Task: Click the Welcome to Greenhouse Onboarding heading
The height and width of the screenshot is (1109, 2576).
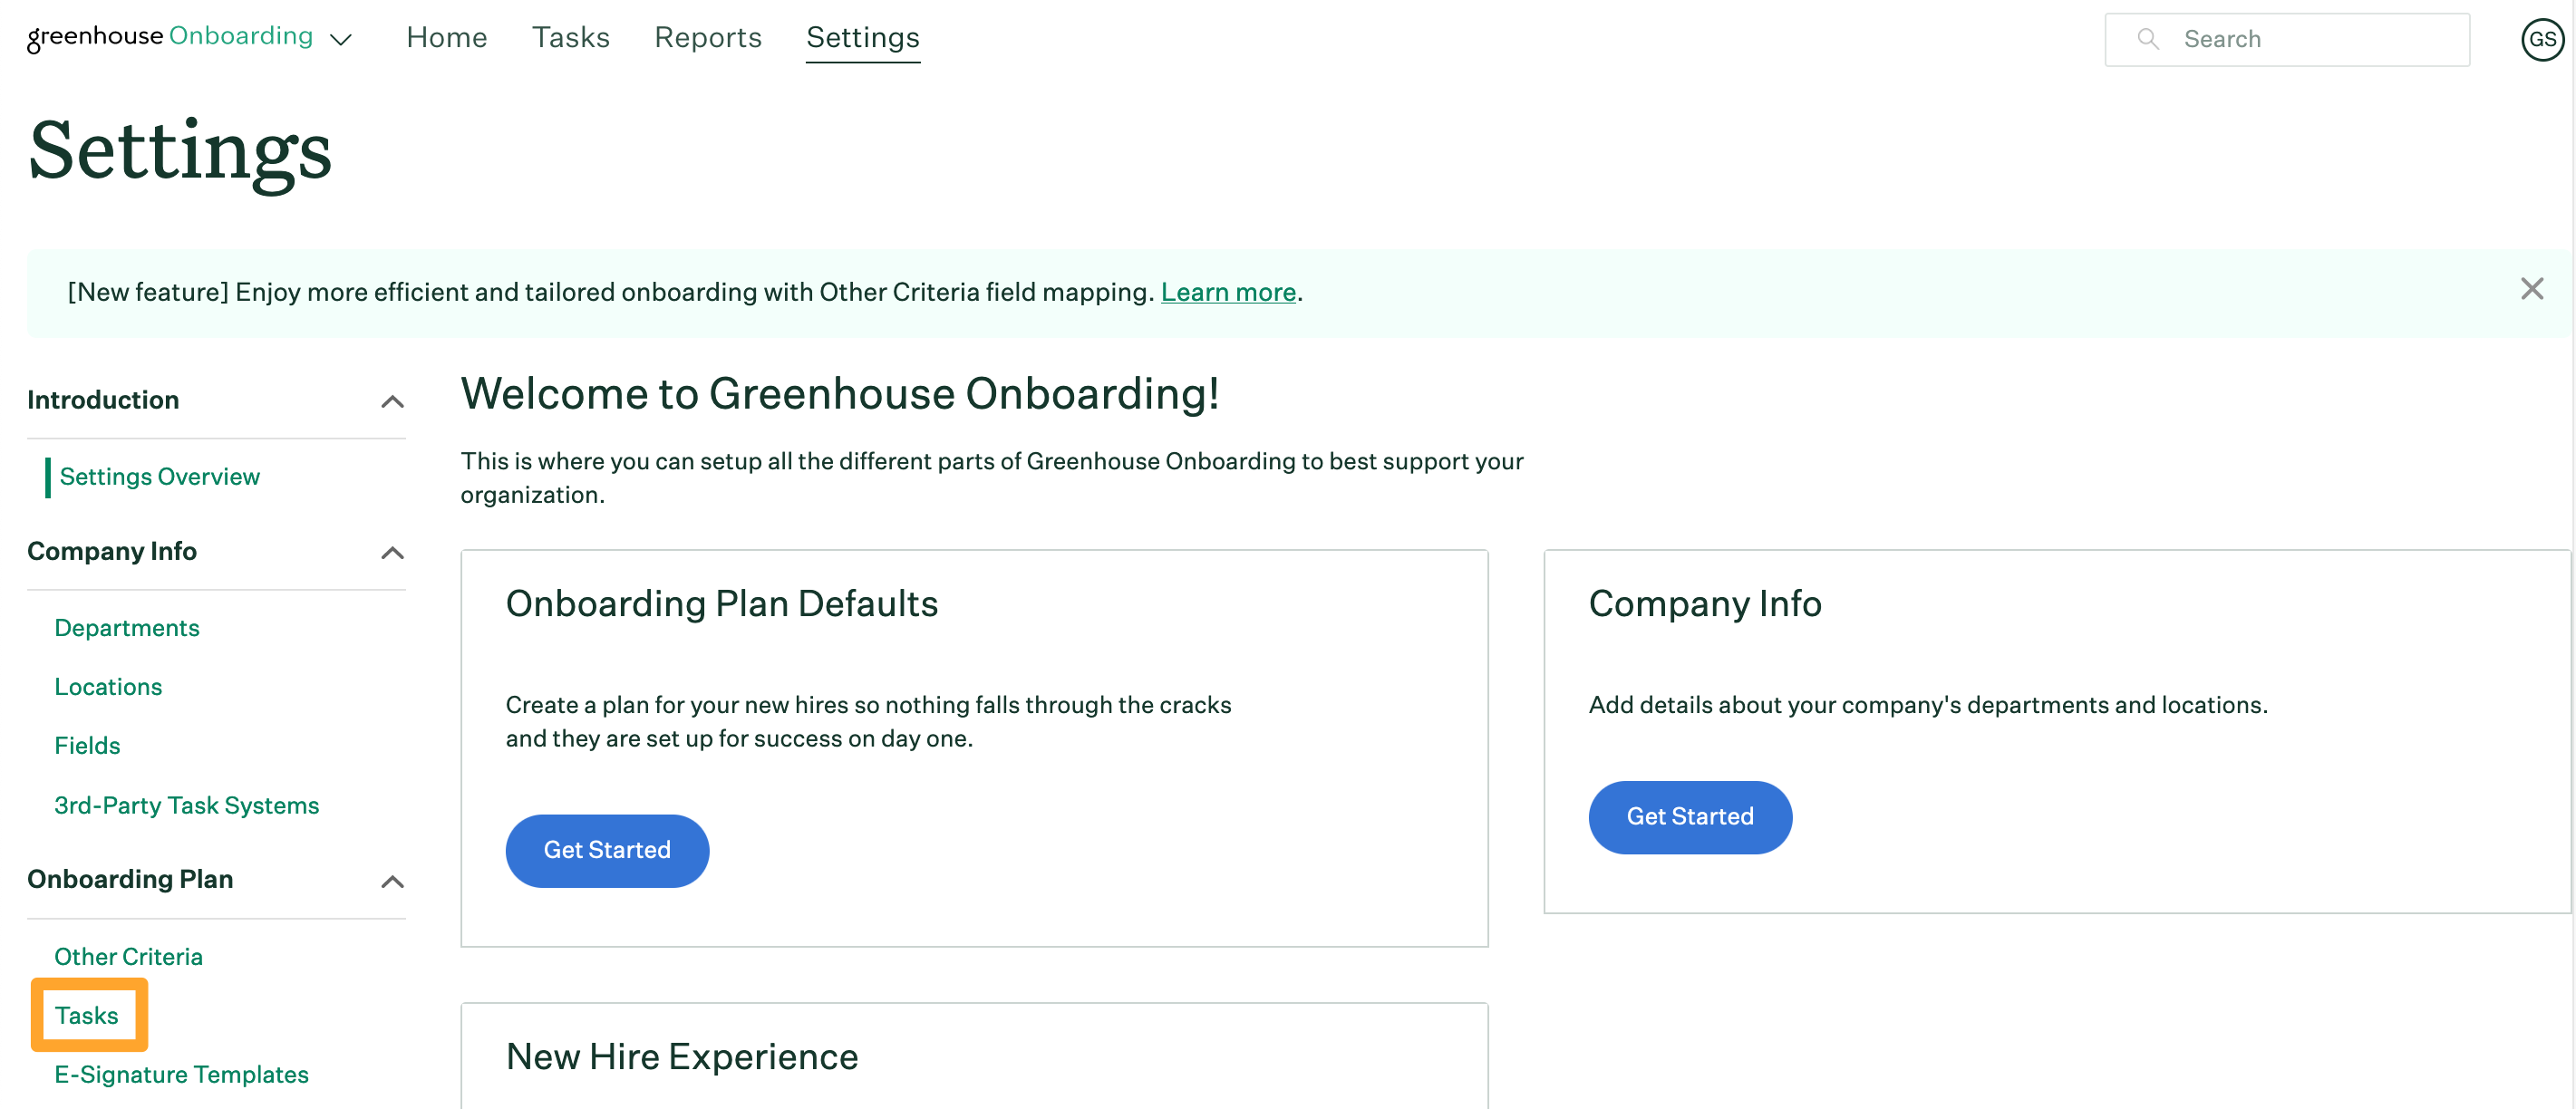Action: coord(839,393)
